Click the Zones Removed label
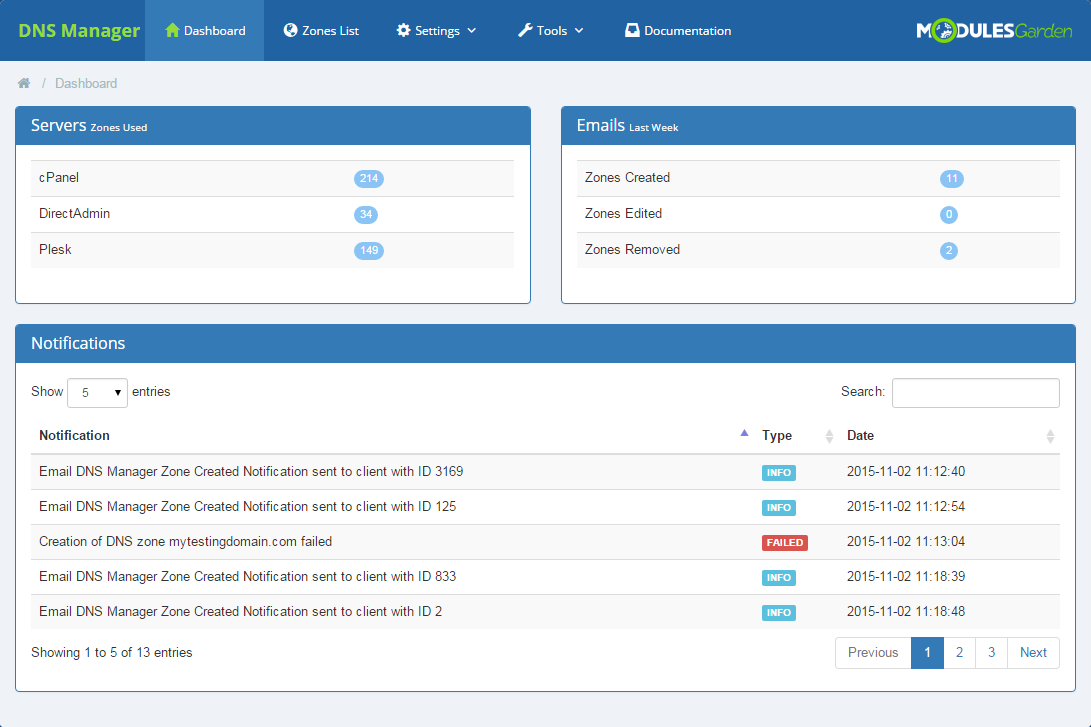 [x=632, y=250]
